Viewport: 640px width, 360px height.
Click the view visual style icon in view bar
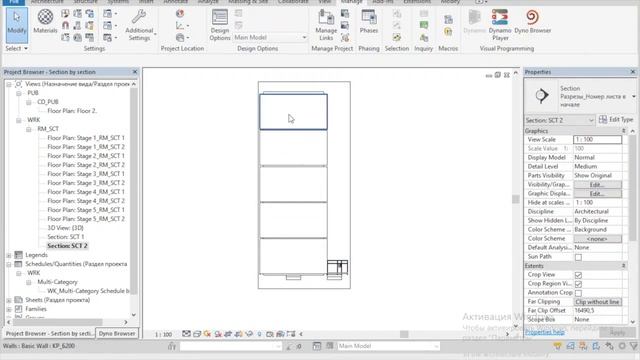tap(197, 334)
